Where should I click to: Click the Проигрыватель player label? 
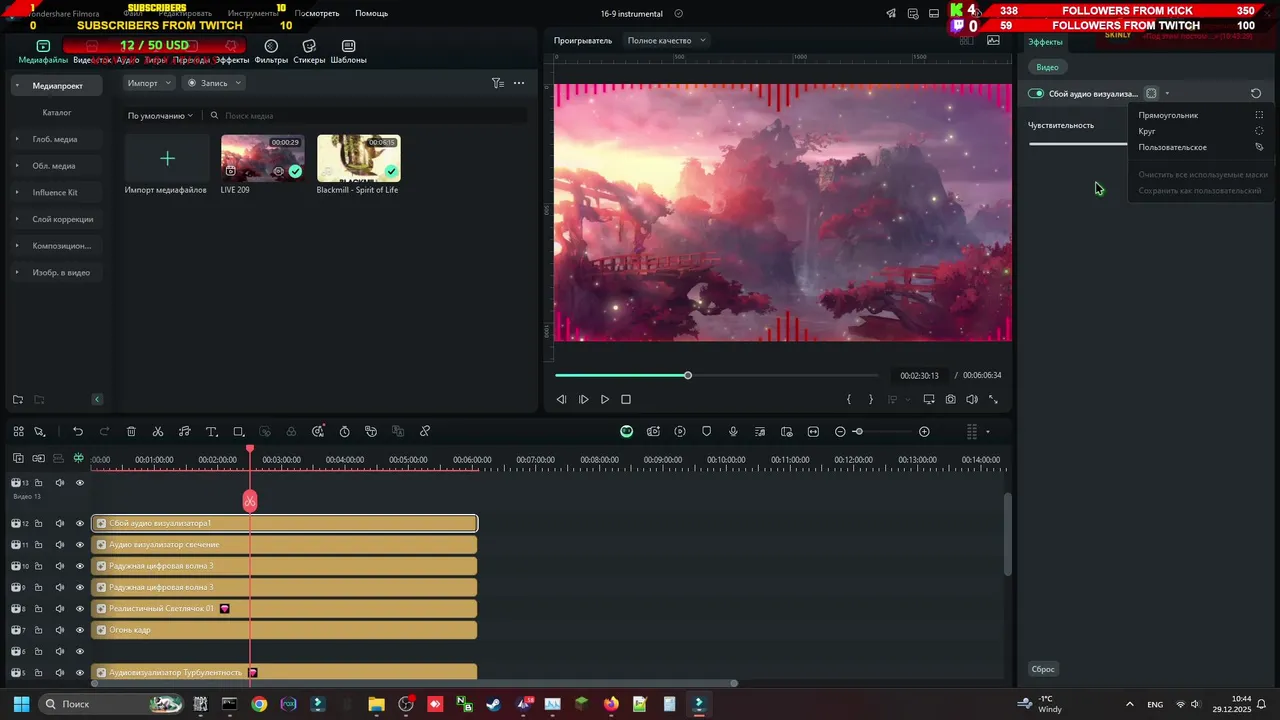583,40
